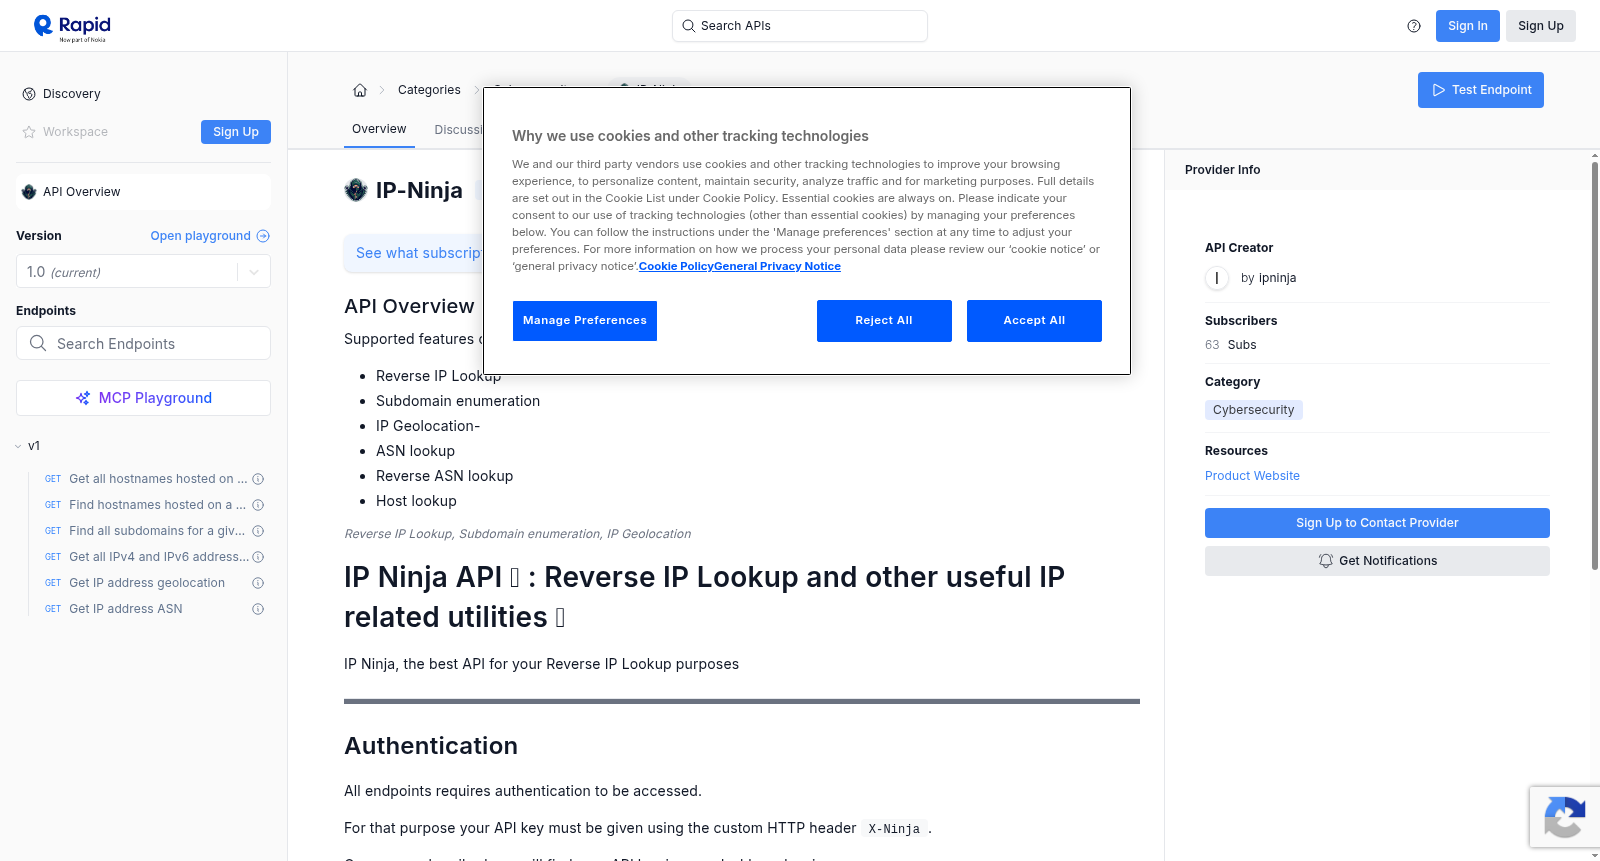Click the Open playground arrow icon
The width and height of the screenshot is (1600, 861).
pyautogui.click(x=263, y=236)
